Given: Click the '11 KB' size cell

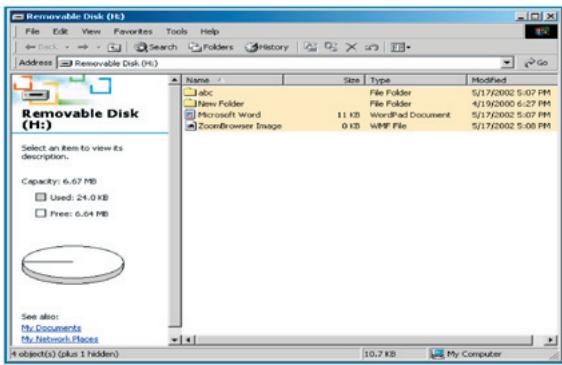Looking at the screenshot, I should [x=348, y=115].
